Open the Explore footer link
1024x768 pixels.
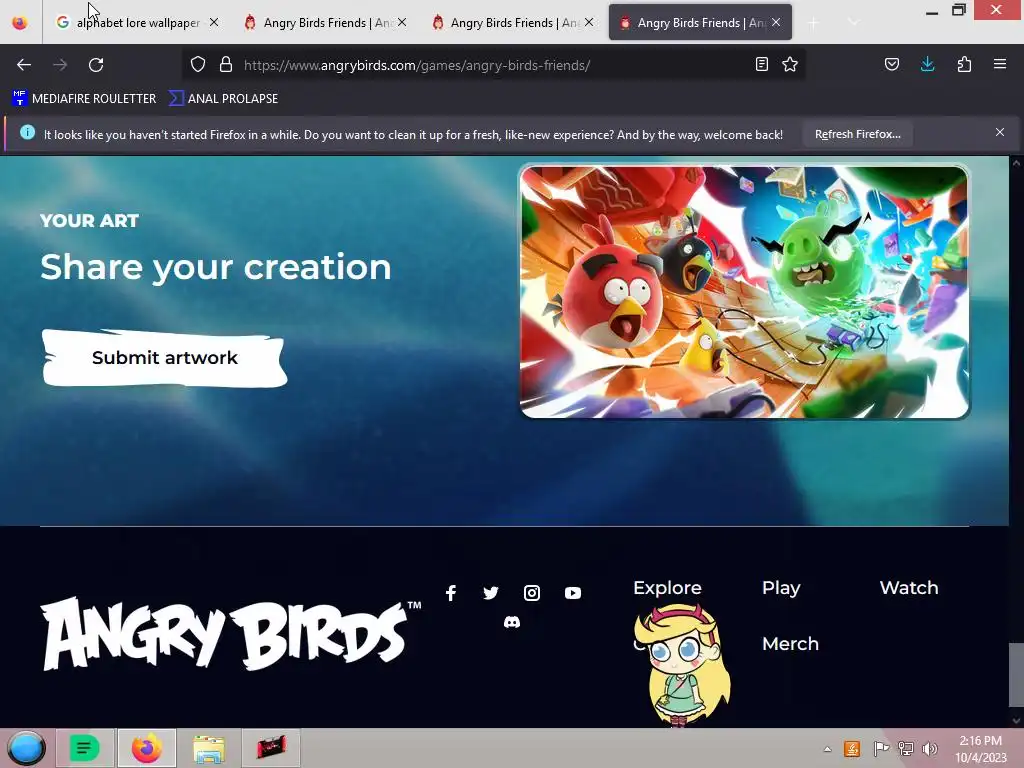pyautogui.click(x=667, y=588)
